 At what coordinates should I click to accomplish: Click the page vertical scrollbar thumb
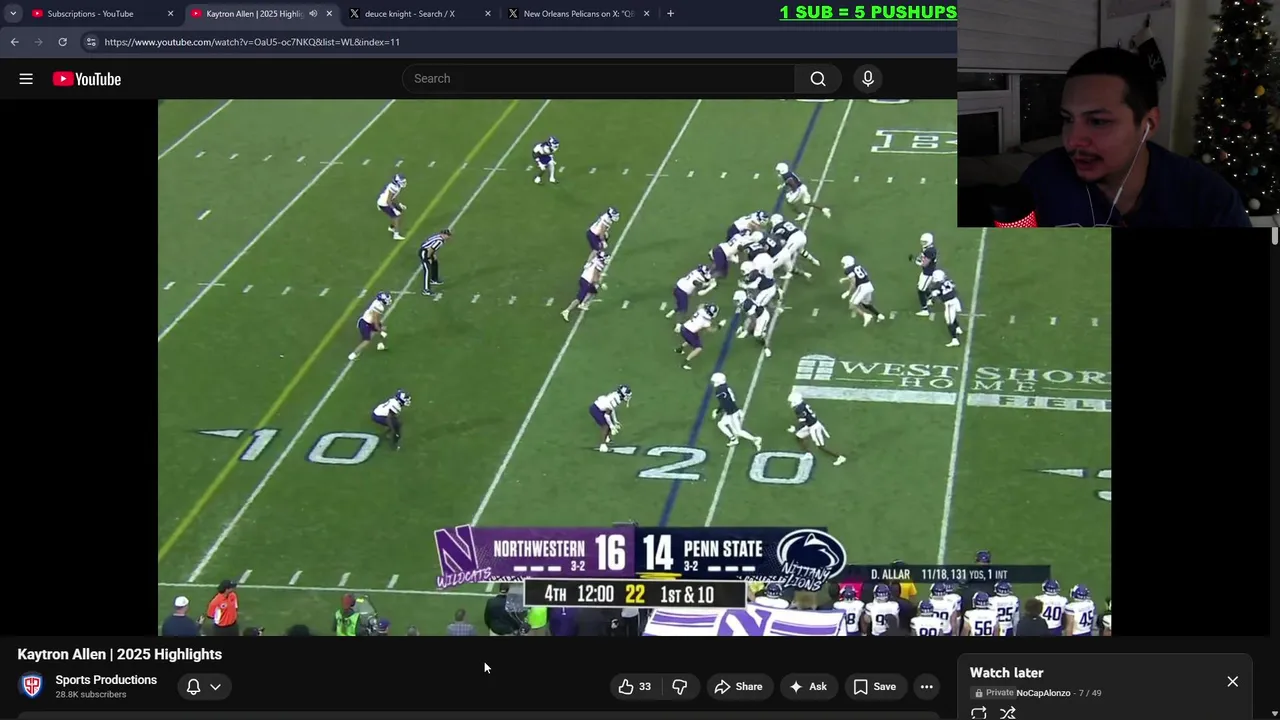coord(1274,236)
